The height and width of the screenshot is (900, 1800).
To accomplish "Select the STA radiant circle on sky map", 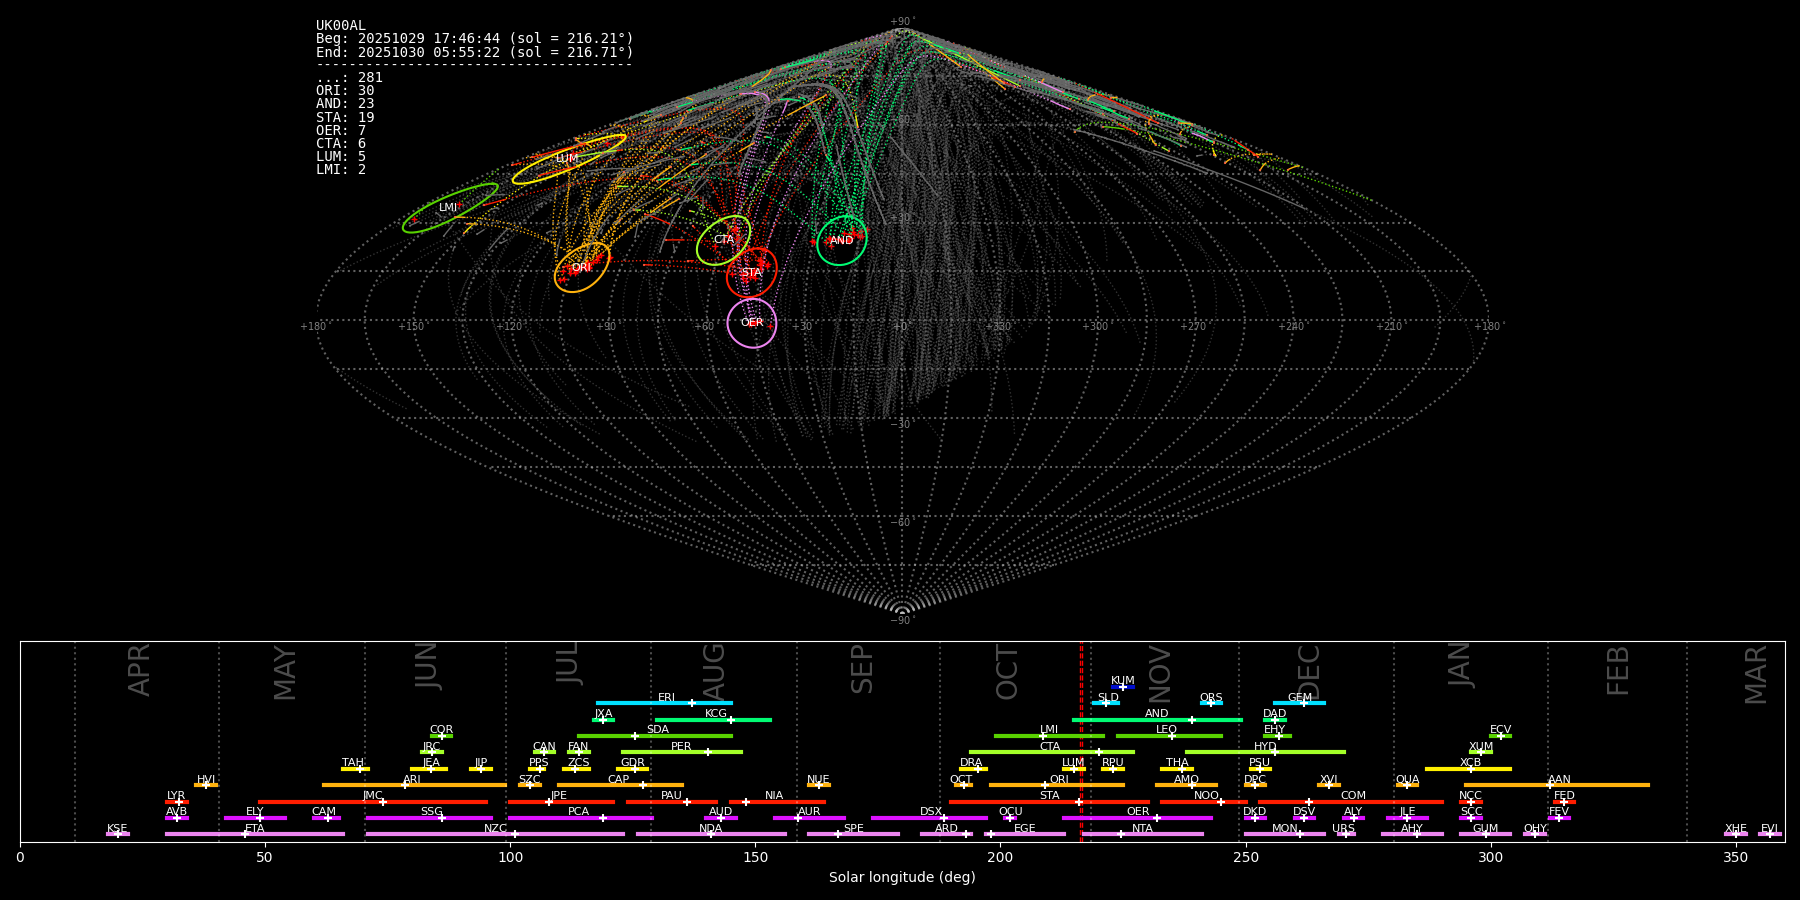I will click(x=751, y=272).
